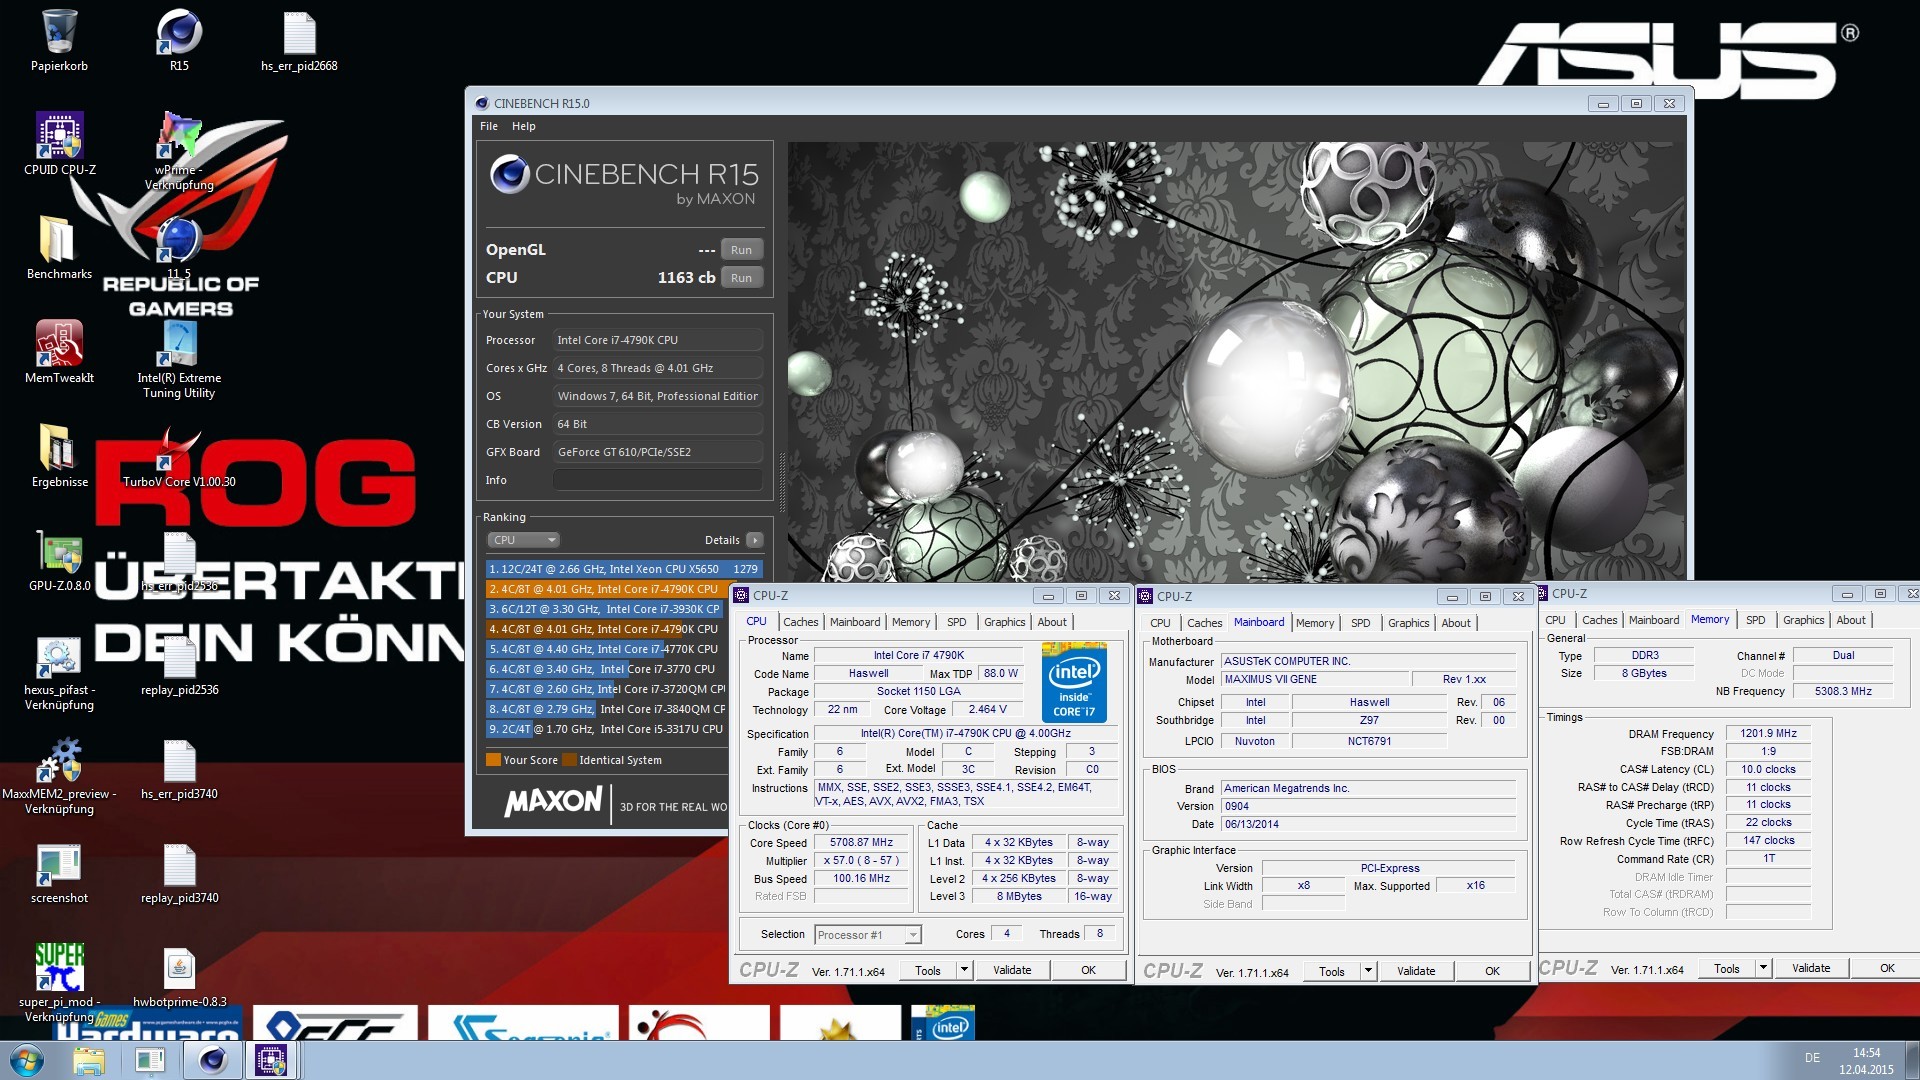Open the Help menu in Cinebench

(x=523, y=126)
